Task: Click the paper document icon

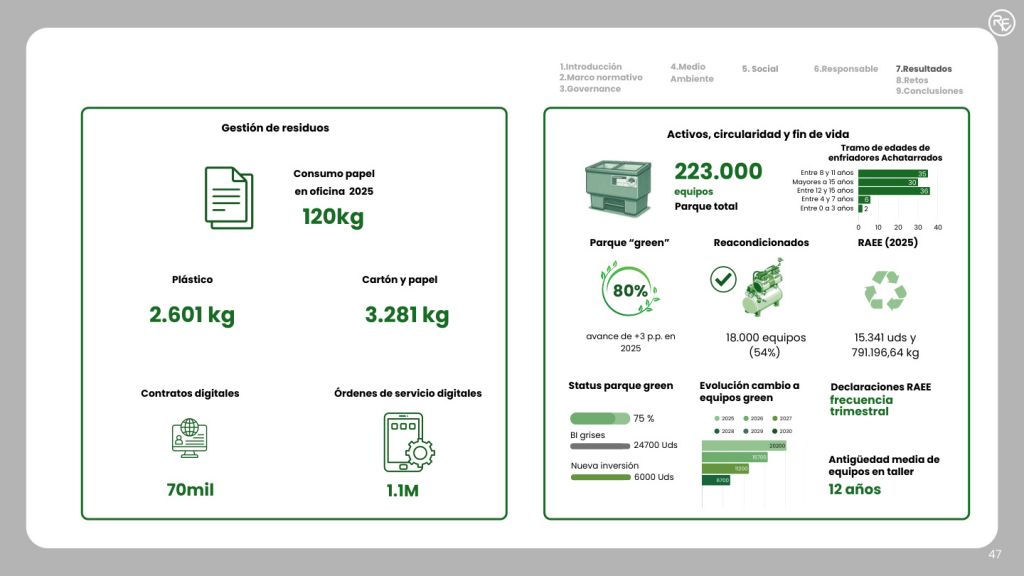Action: pos(229,198)
